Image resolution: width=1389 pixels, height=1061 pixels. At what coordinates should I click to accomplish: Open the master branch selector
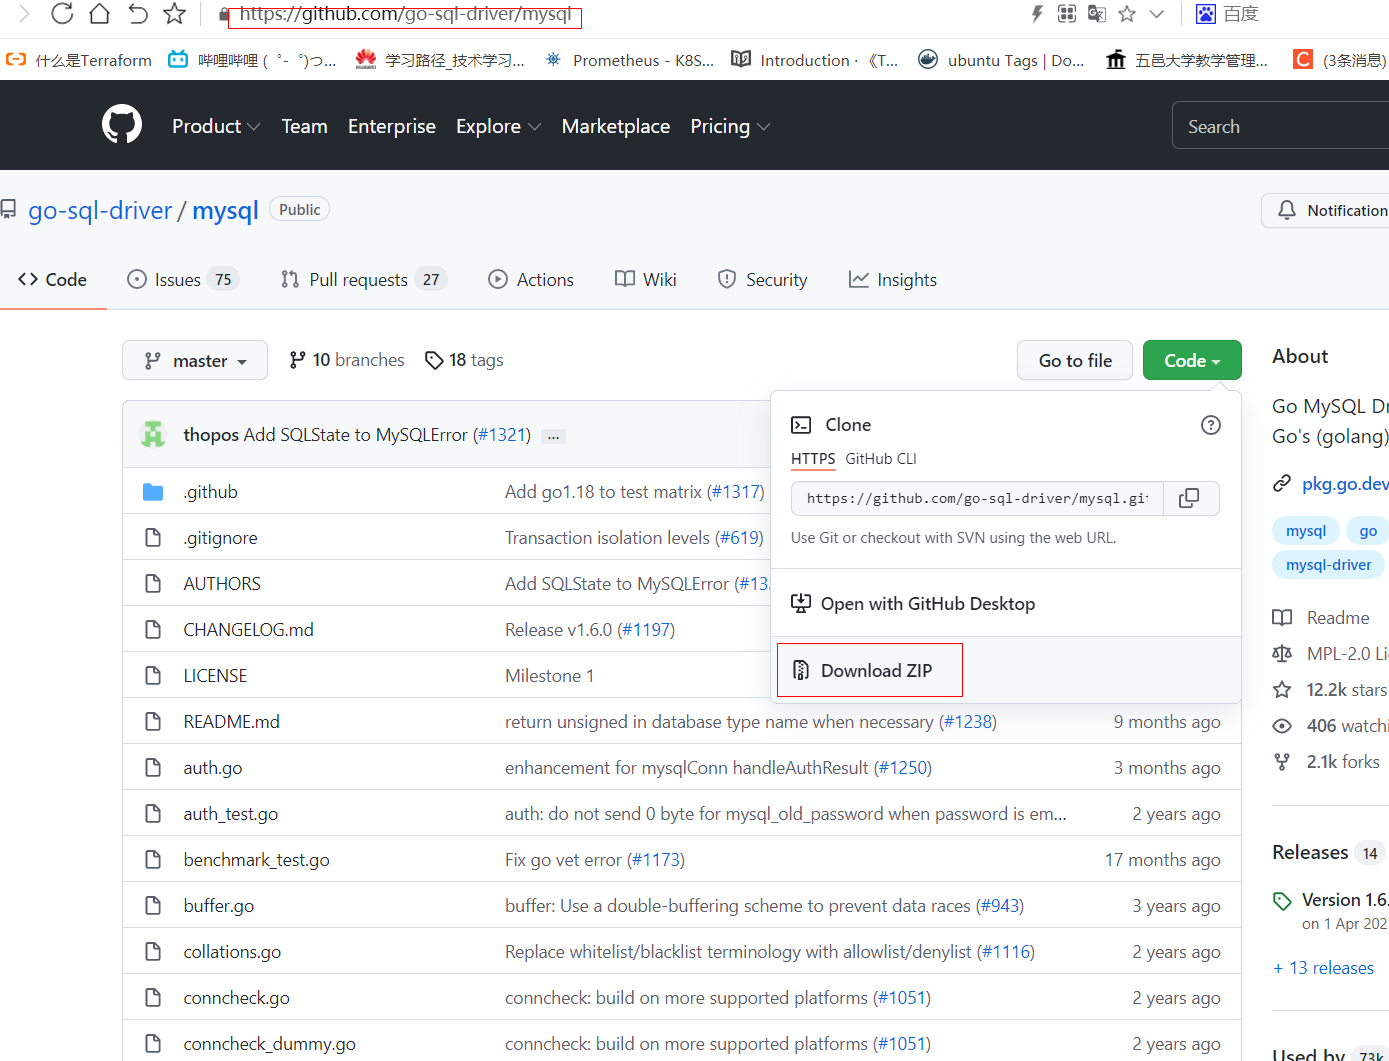195,360
